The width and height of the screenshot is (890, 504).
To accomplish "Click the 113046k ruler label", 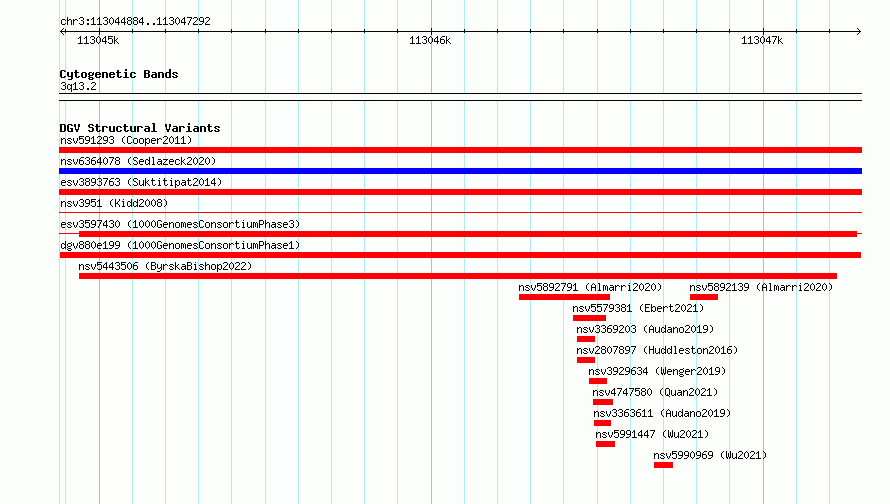I will (430, 40).
